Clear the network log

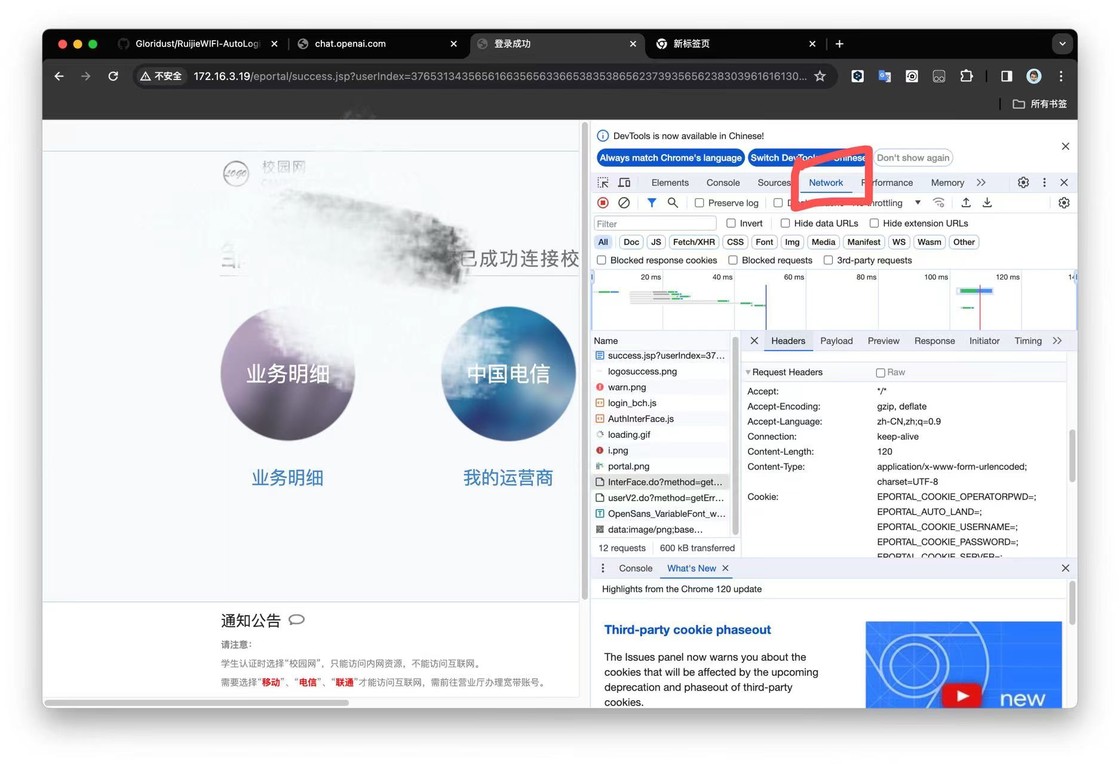(x=624, y=203)
